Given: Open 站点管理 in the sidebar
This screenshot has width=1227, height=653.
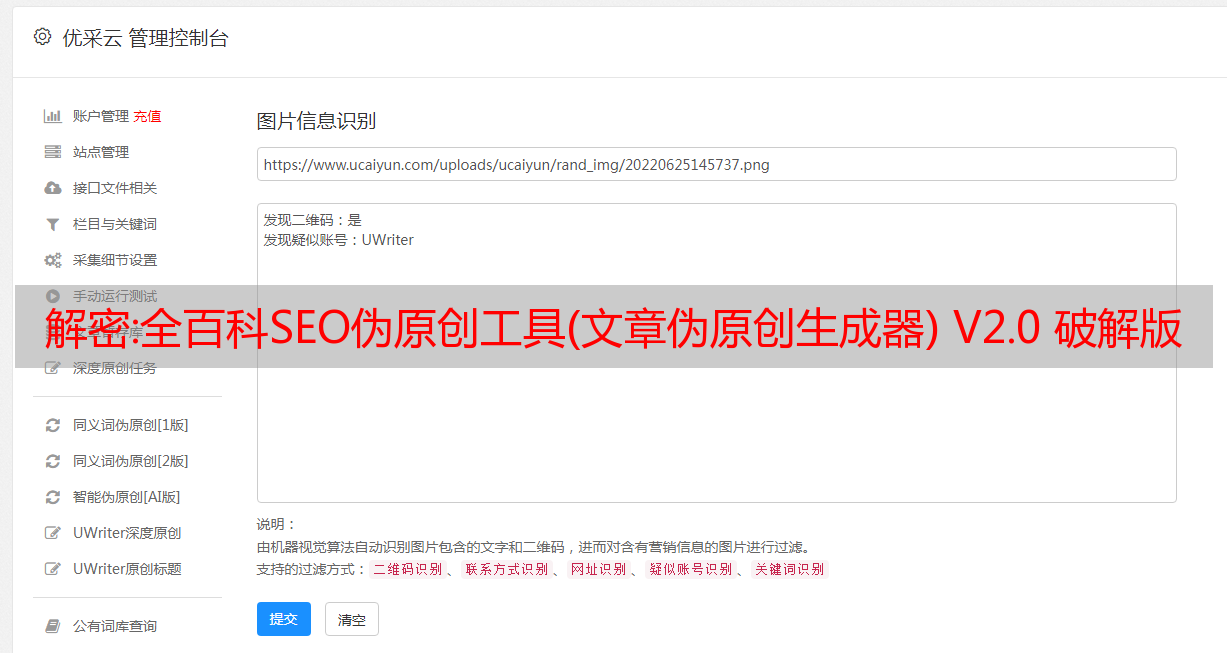Looking at the screenshot, I should (101, 152).
